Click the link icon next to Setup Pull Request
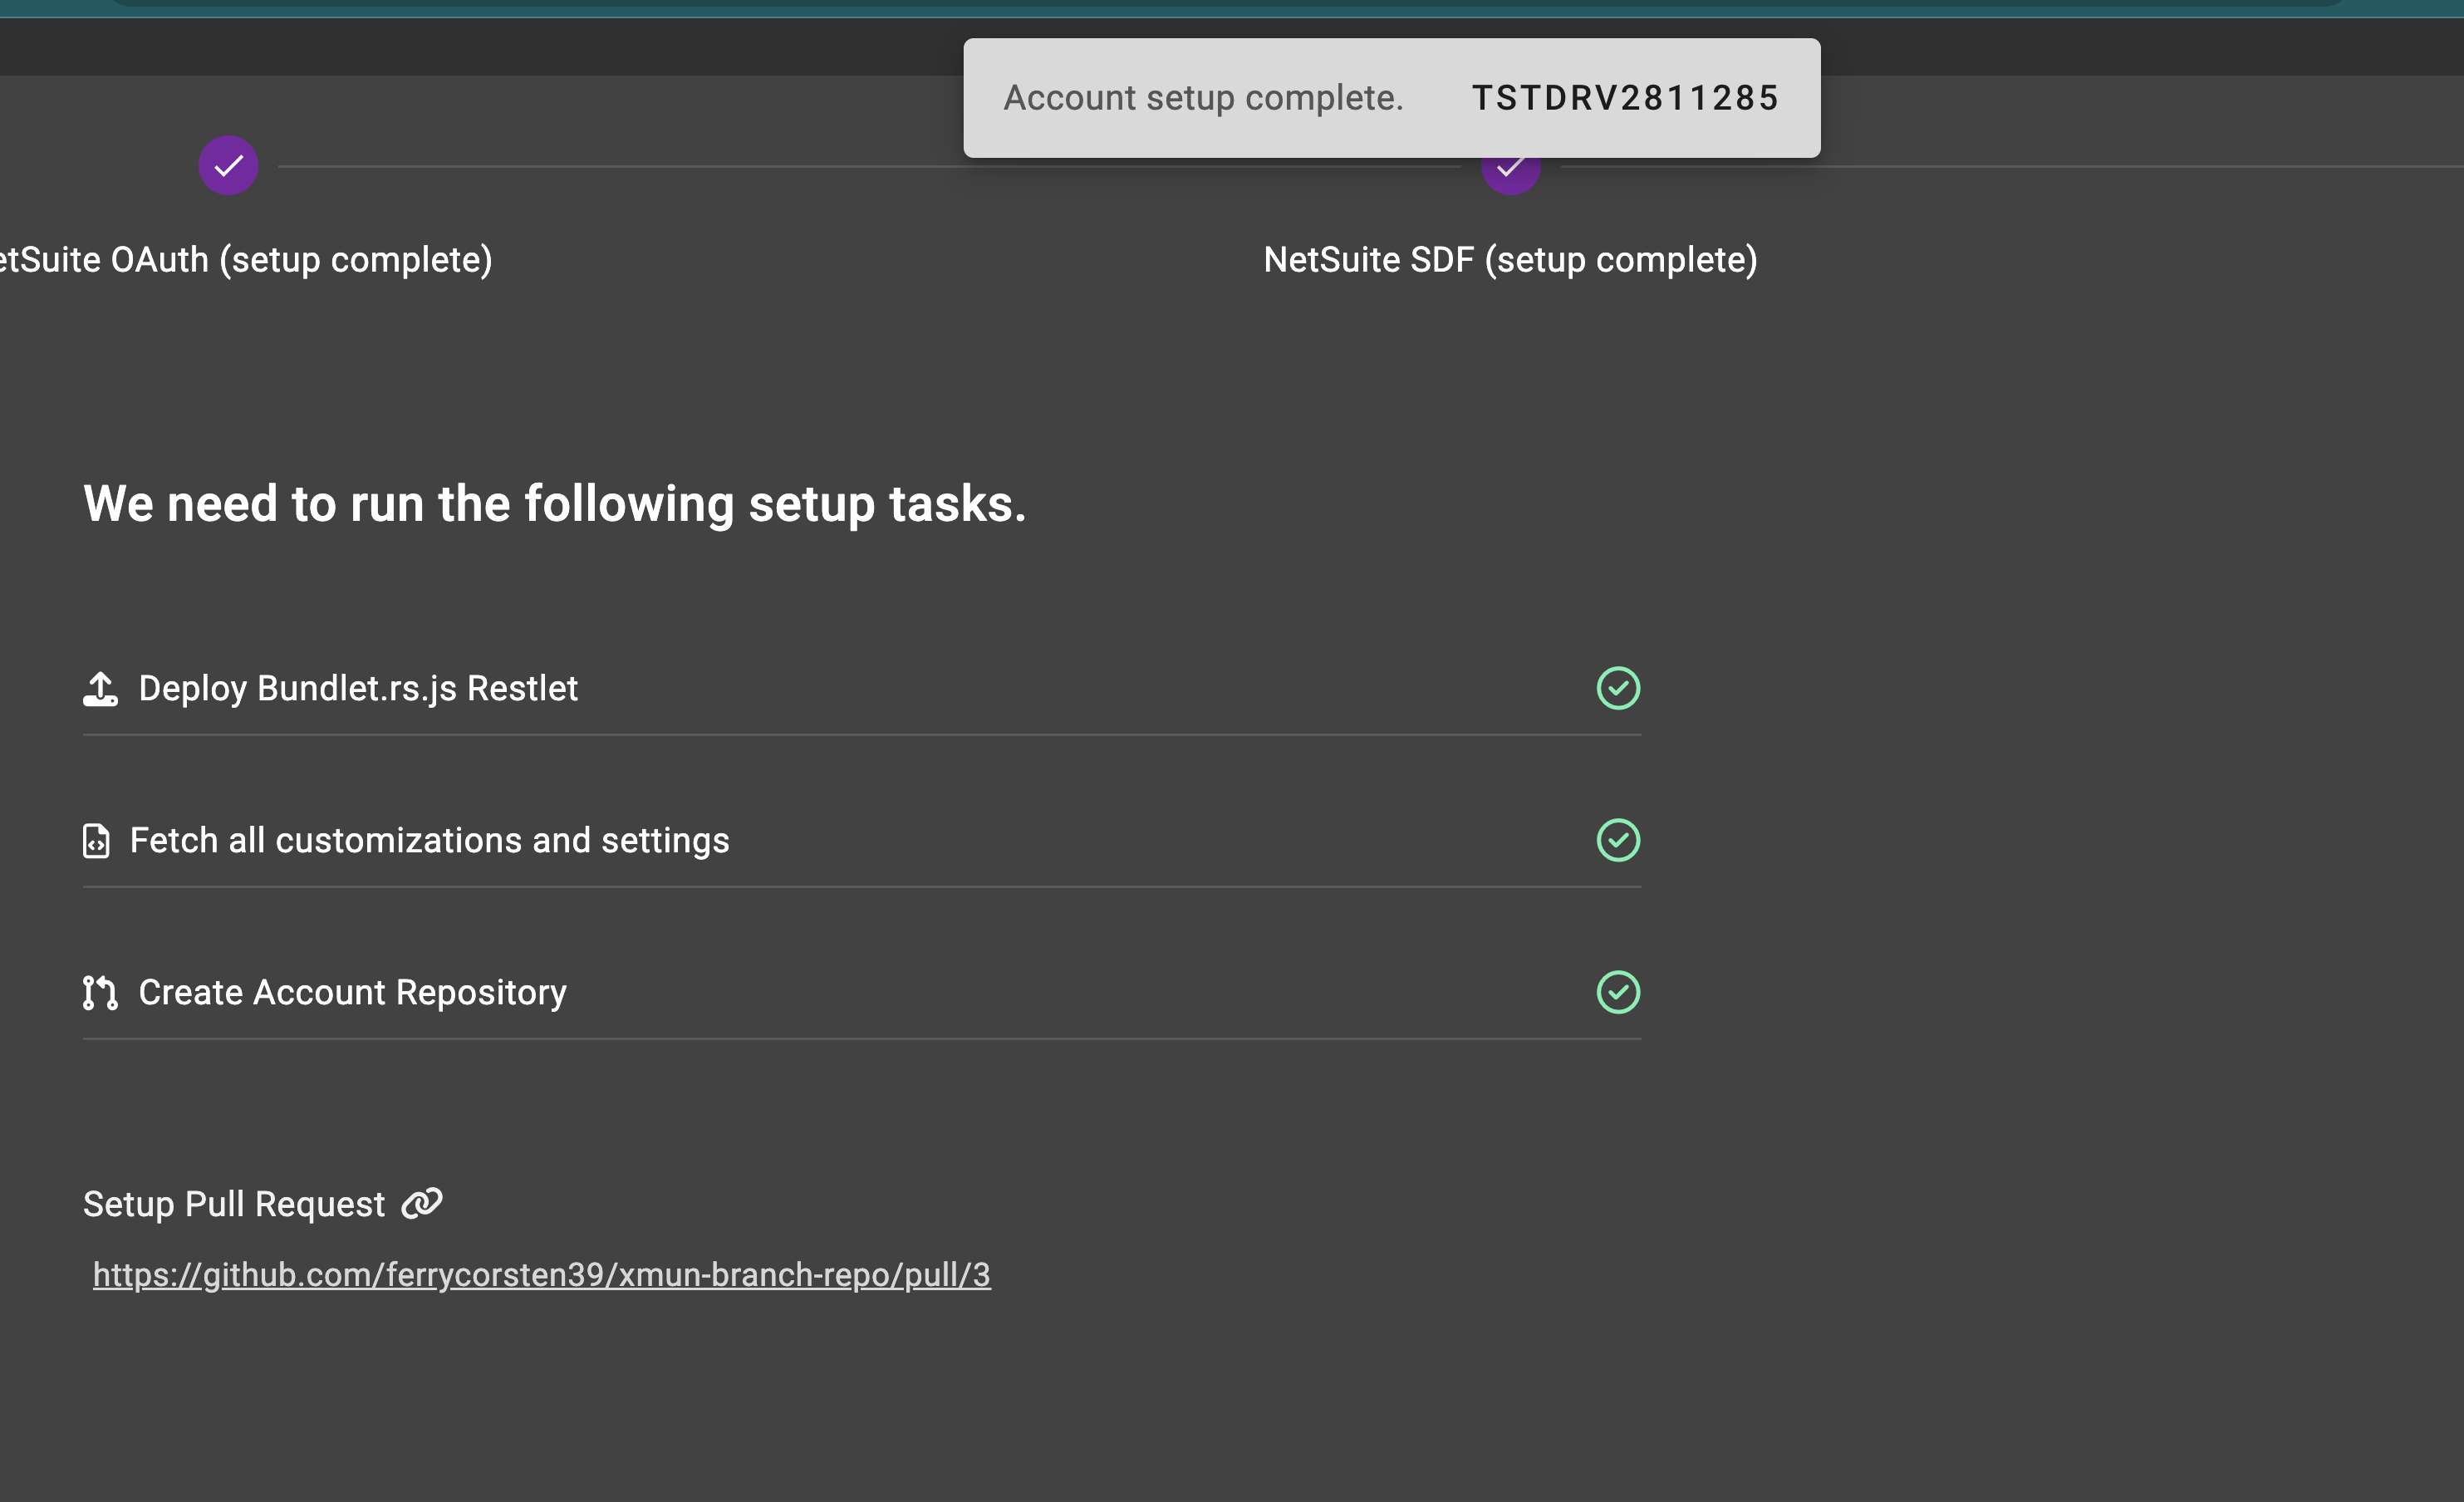 pos(422,1203)
